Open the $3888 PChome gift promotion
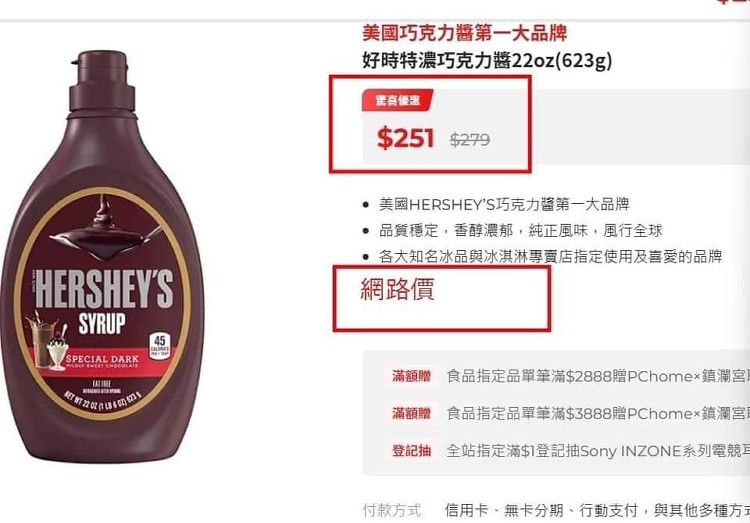This screenshot has height=523, width=750. click(598, 413)
